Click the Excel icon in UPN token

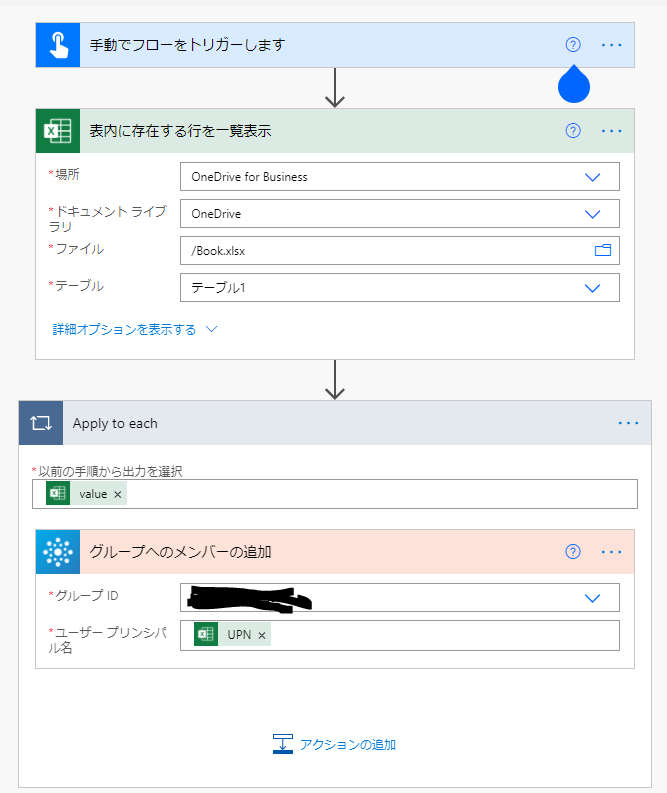coord(206,634)
